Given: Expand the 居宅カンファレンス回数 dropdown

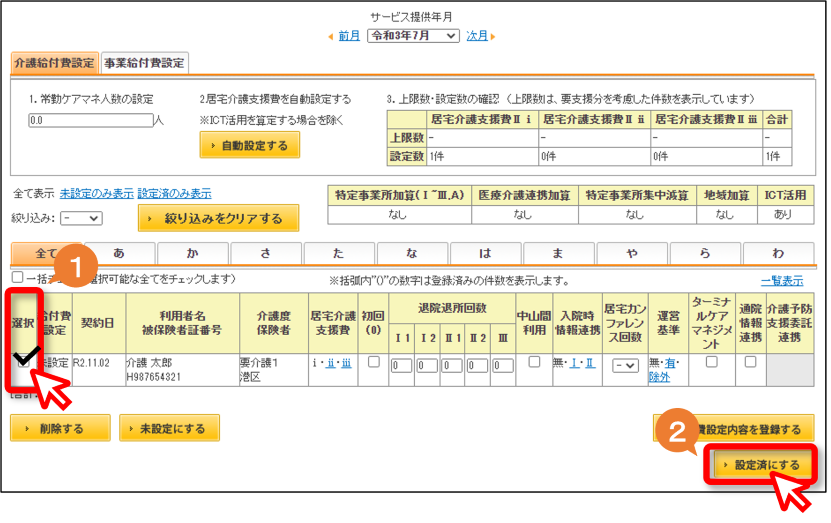Looking at the screenshot, I should click(x=625, y=366).
